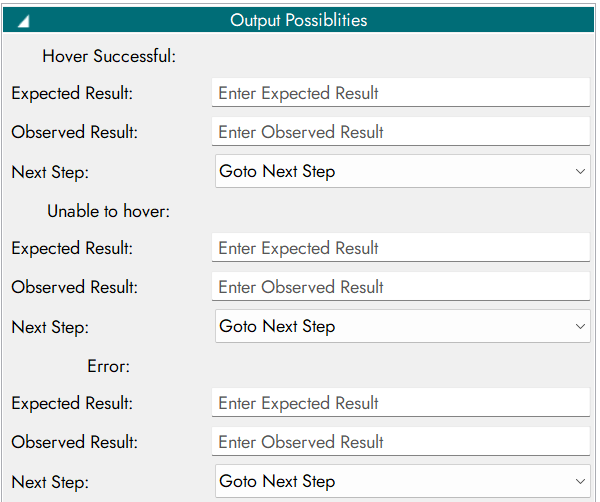Viewport: 600px width, 502px height.
Task: Click Next Step label in Error section
Action: coord(50,481)
